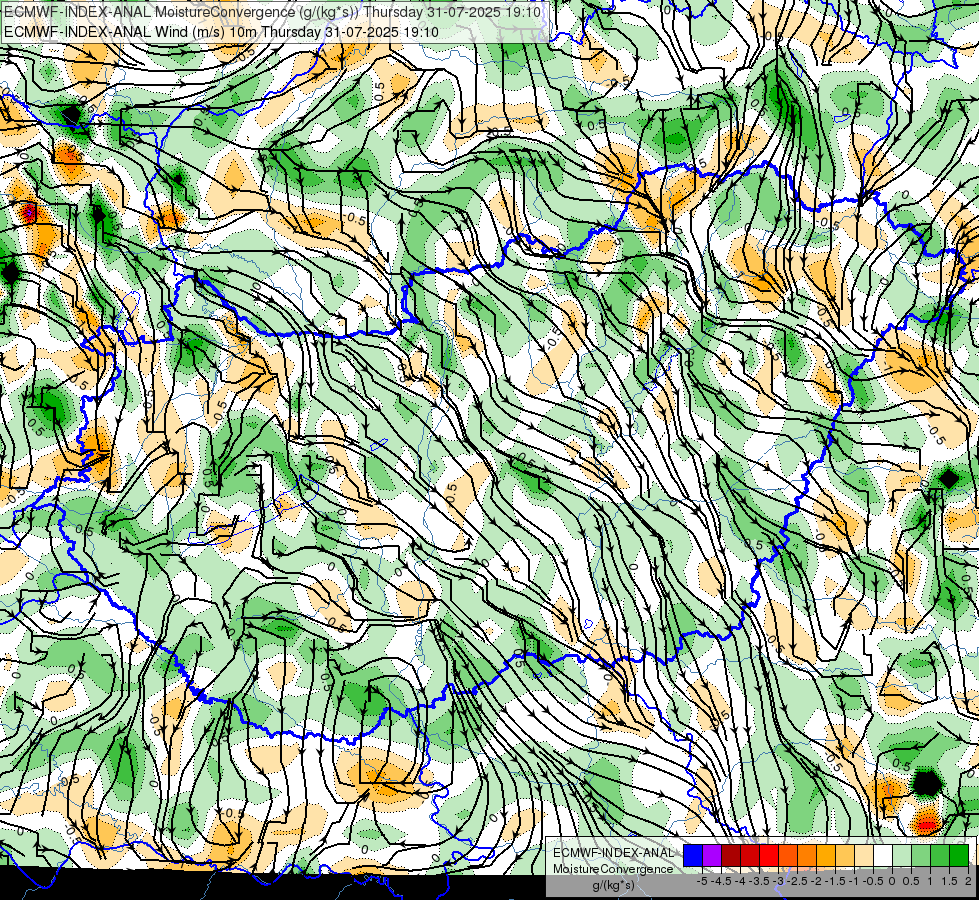This screenshot has height=900, width=979.
Task: Choose the orange swatch between -2.5 and -2
Action: coord(807,855)
